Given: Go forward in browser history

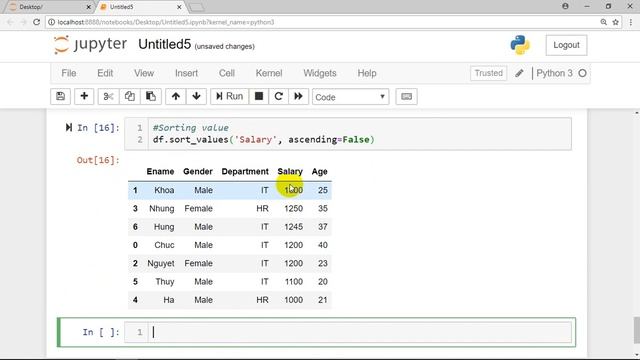Looking at the screenshot, I should (x=23, y=22).
